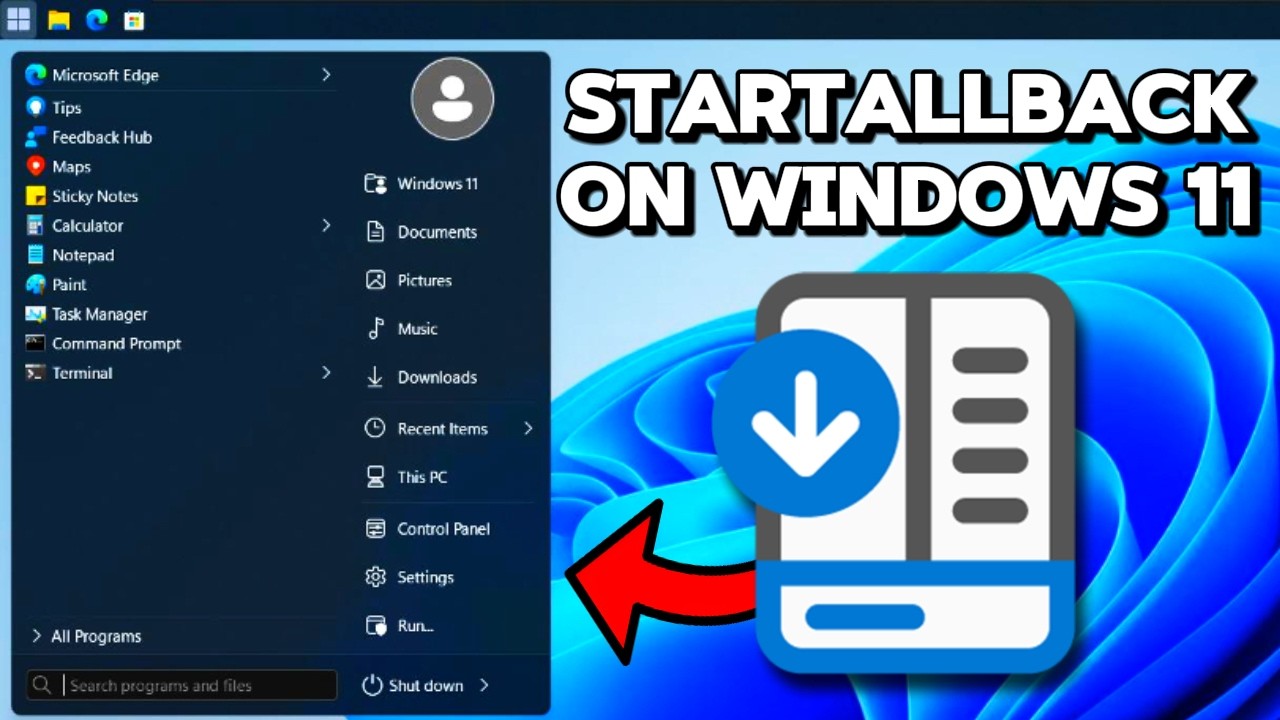Click the Calculator icon
This screenshot has height=720, width=1280.
click(x=36, y=225)
